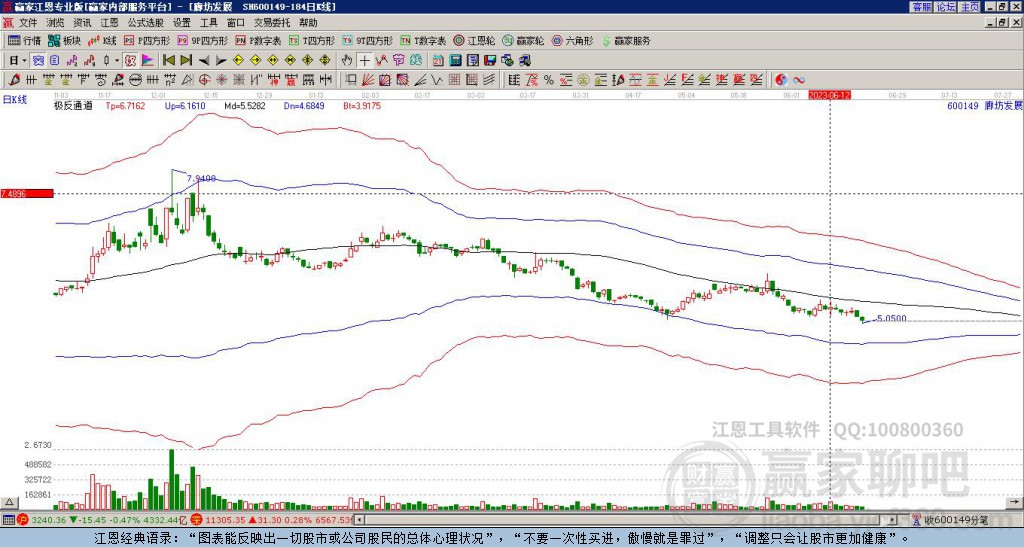The width and height of the screenshot is (1024, 548).
Task: Click the horizontal scrollbar right arrow
Action: click(892, 520)
